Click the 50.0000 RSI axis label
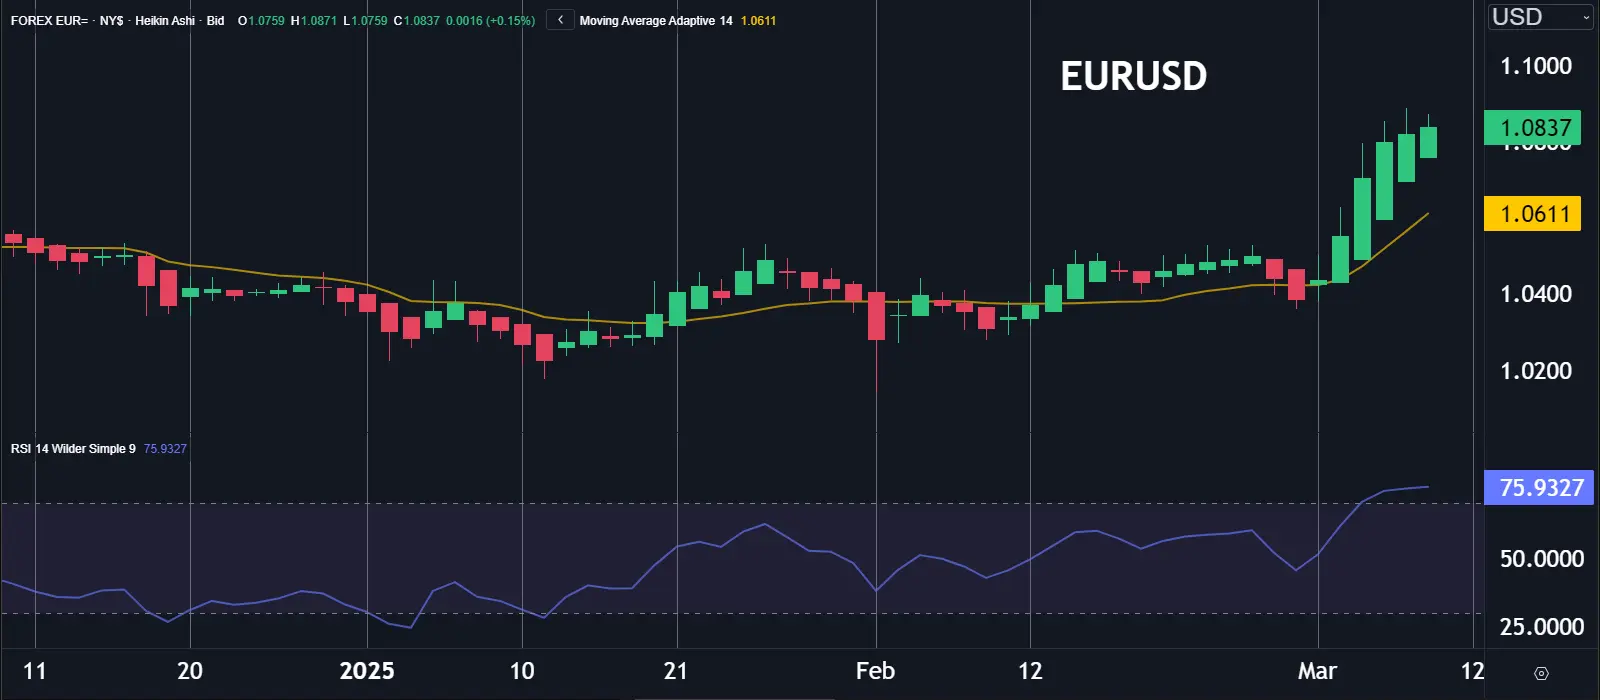Image resolution: width=1600 pixels, height=700 pixels. (1542, 559)
